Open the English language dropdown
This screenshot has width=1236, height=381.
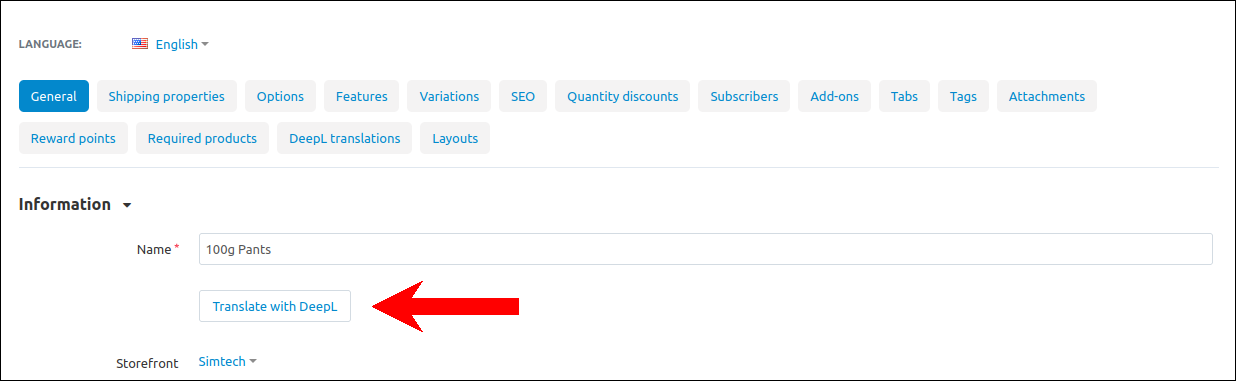tap(182, 44)
